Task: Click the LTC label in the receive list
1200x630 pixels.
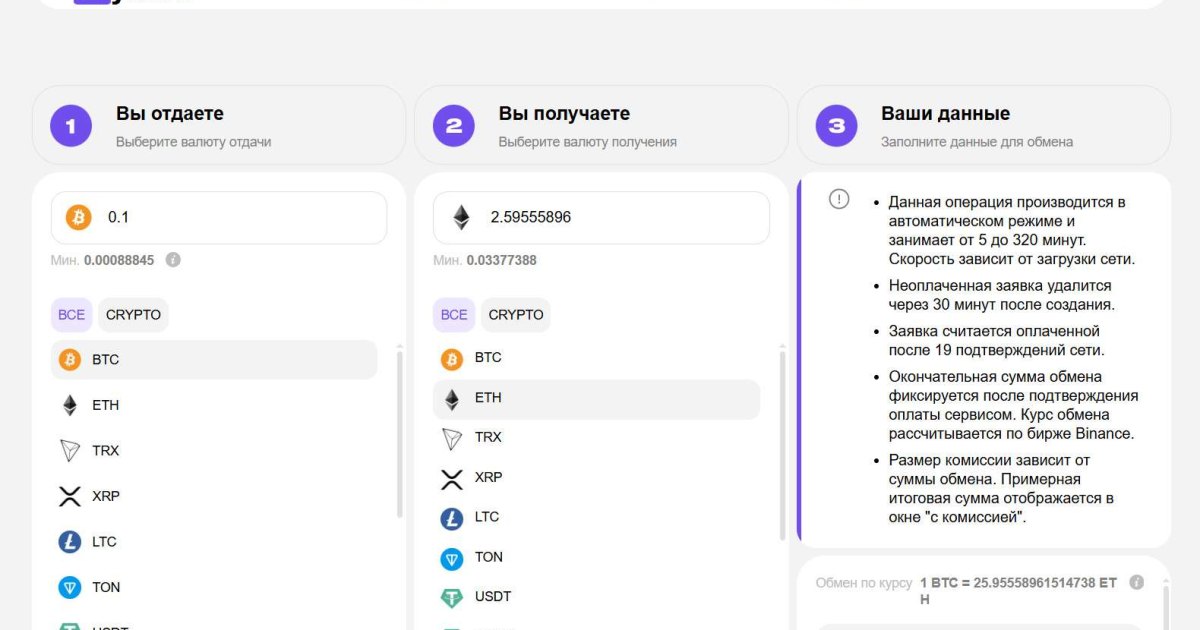Action: [487, 517]
